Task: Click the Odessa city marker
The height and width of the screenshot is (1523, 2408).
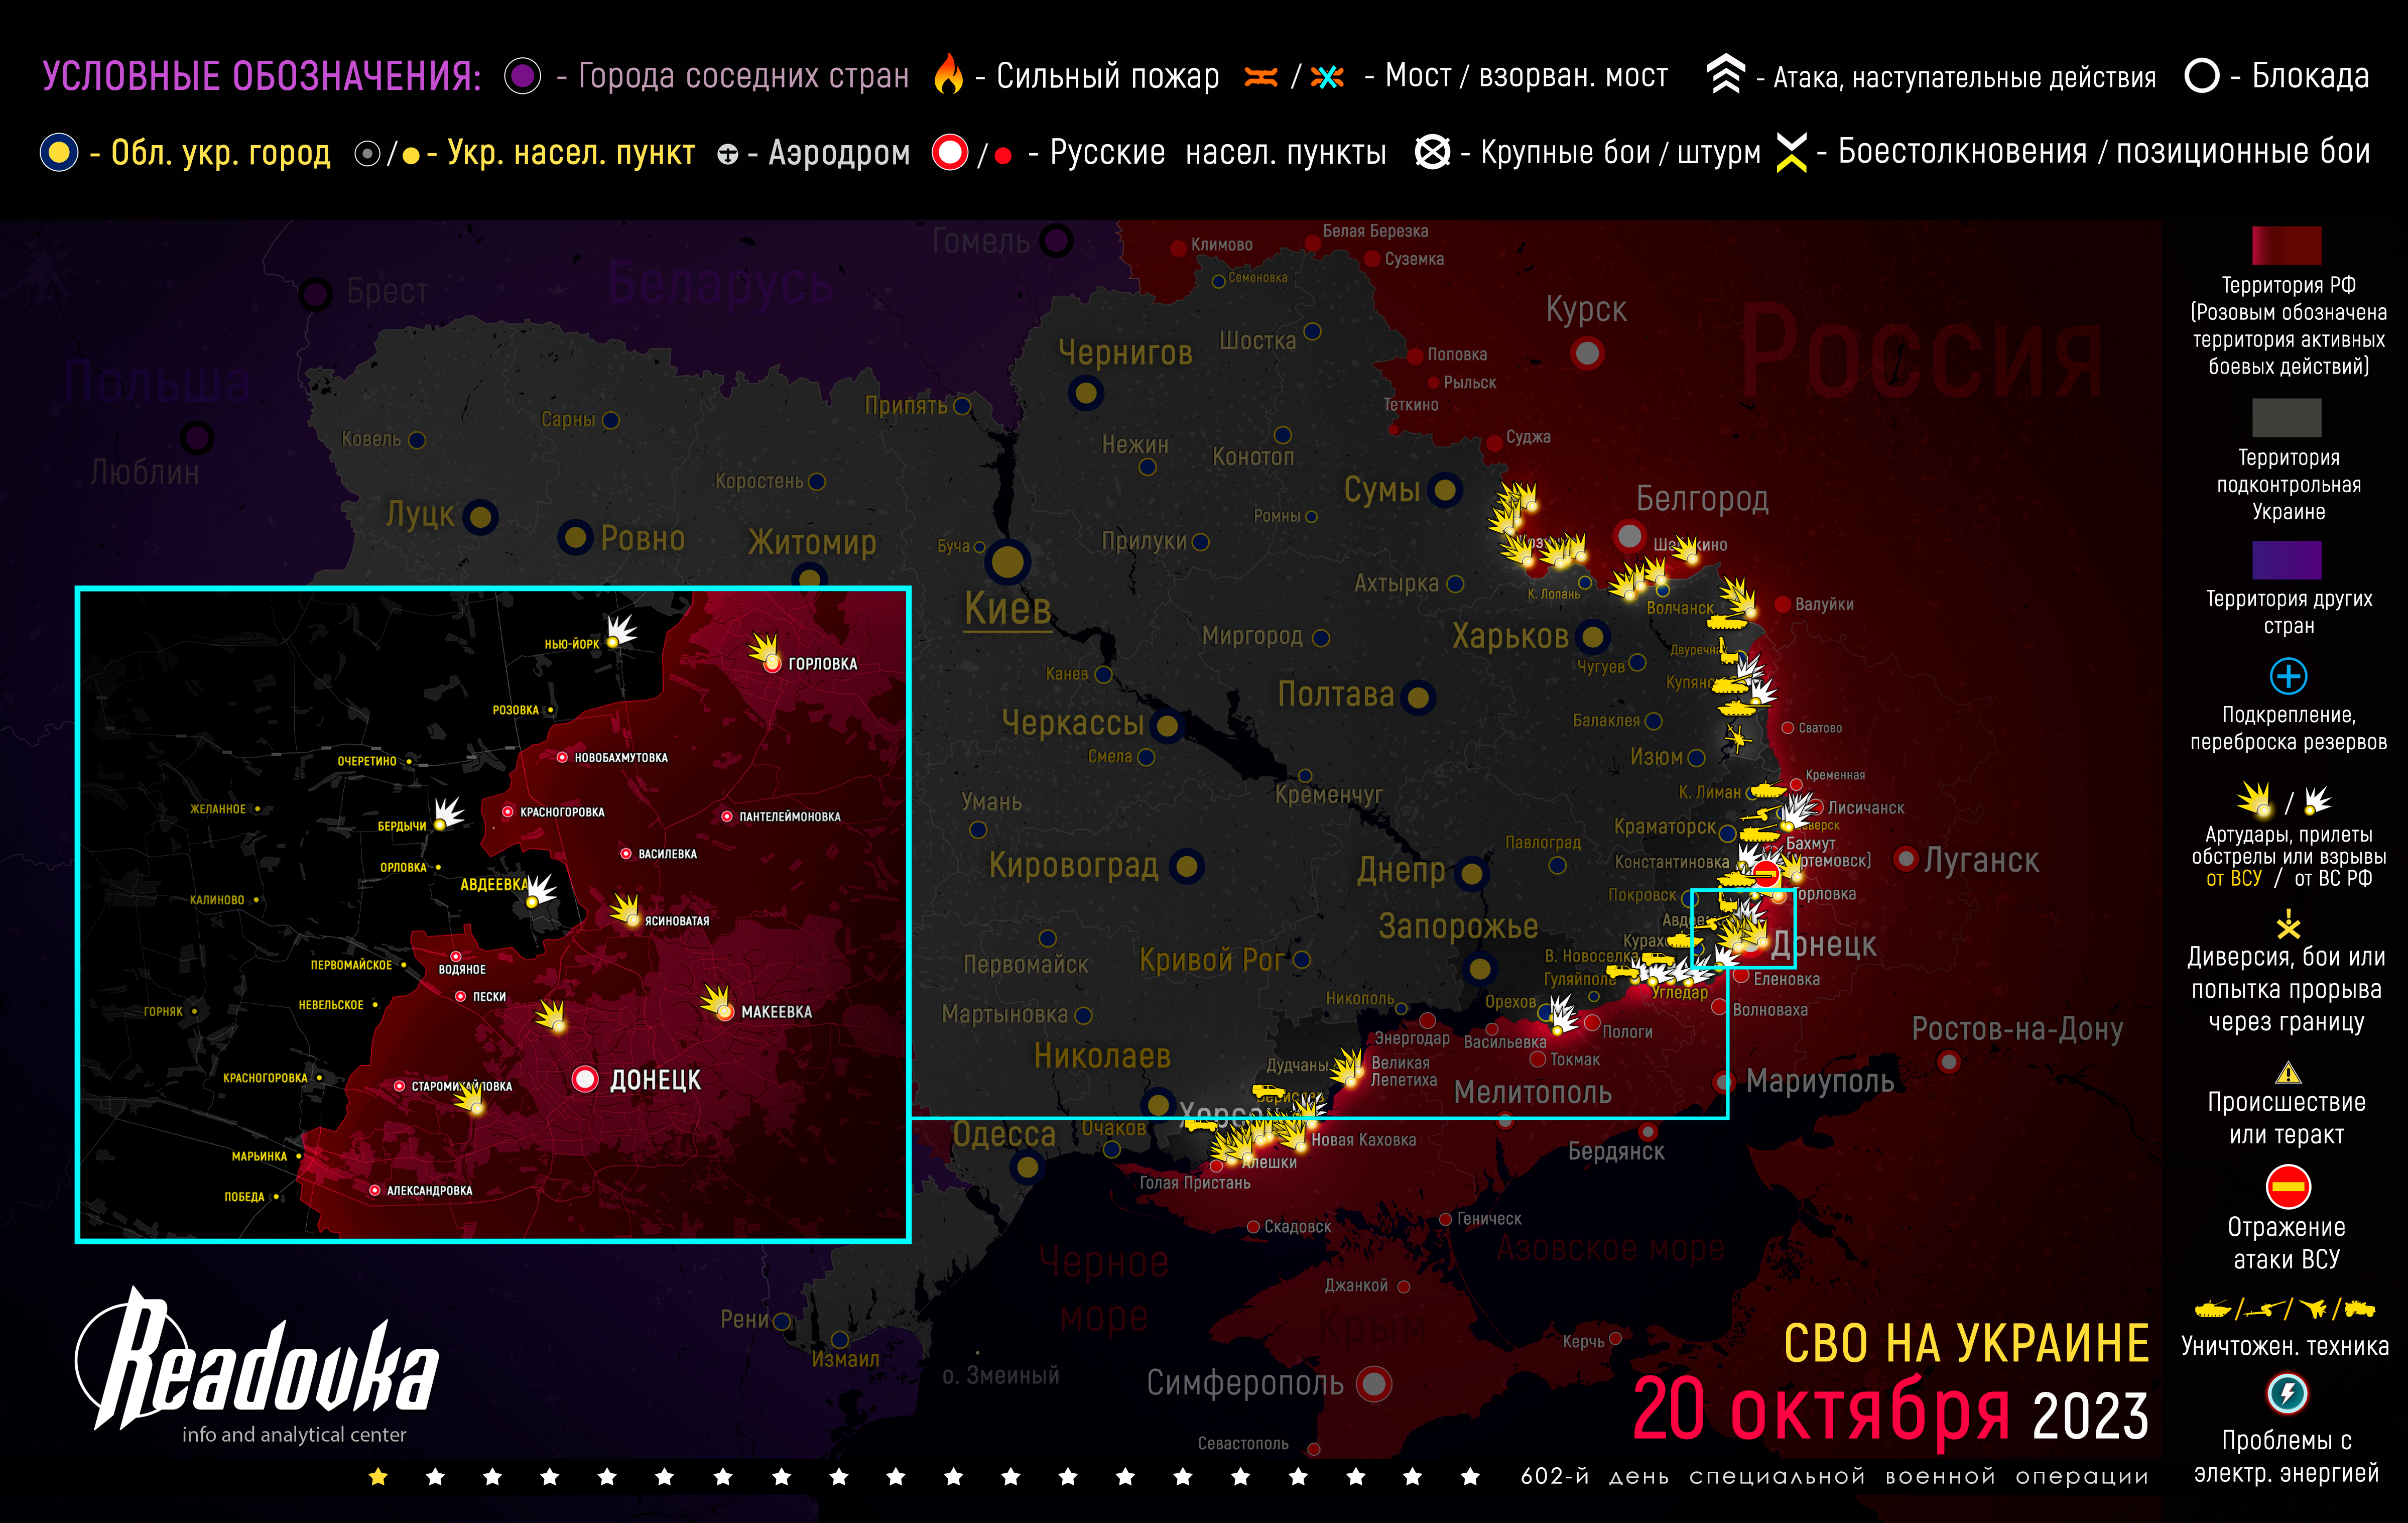Action: [x=1027, y=1166]
